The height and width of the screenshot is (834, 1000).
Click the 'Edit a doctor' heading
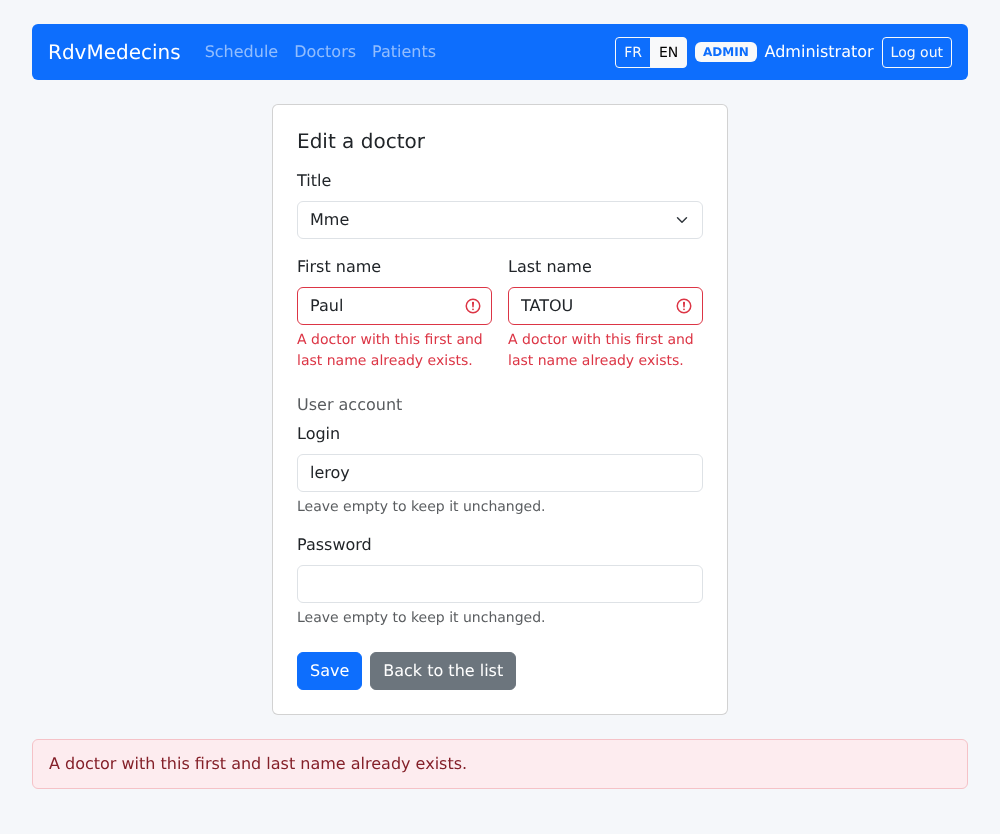coord(361,141)
